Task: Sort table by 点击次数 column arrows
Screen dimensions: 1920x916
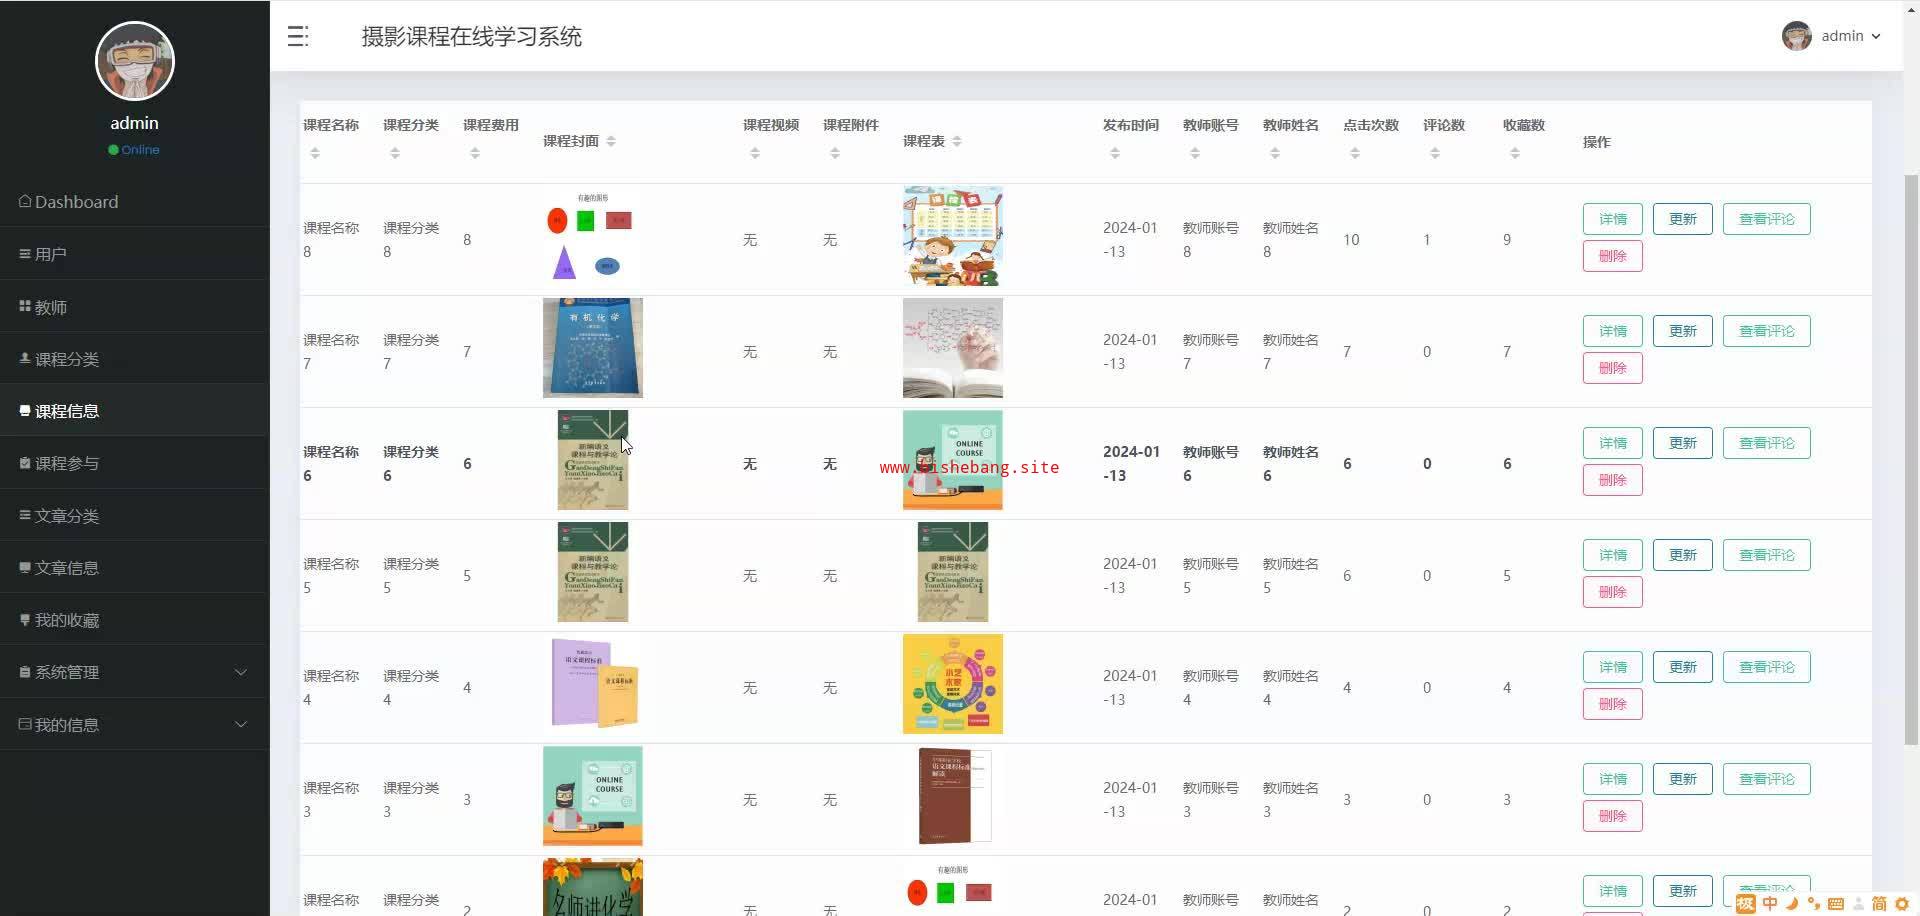Action: [x=1355, y=153]
